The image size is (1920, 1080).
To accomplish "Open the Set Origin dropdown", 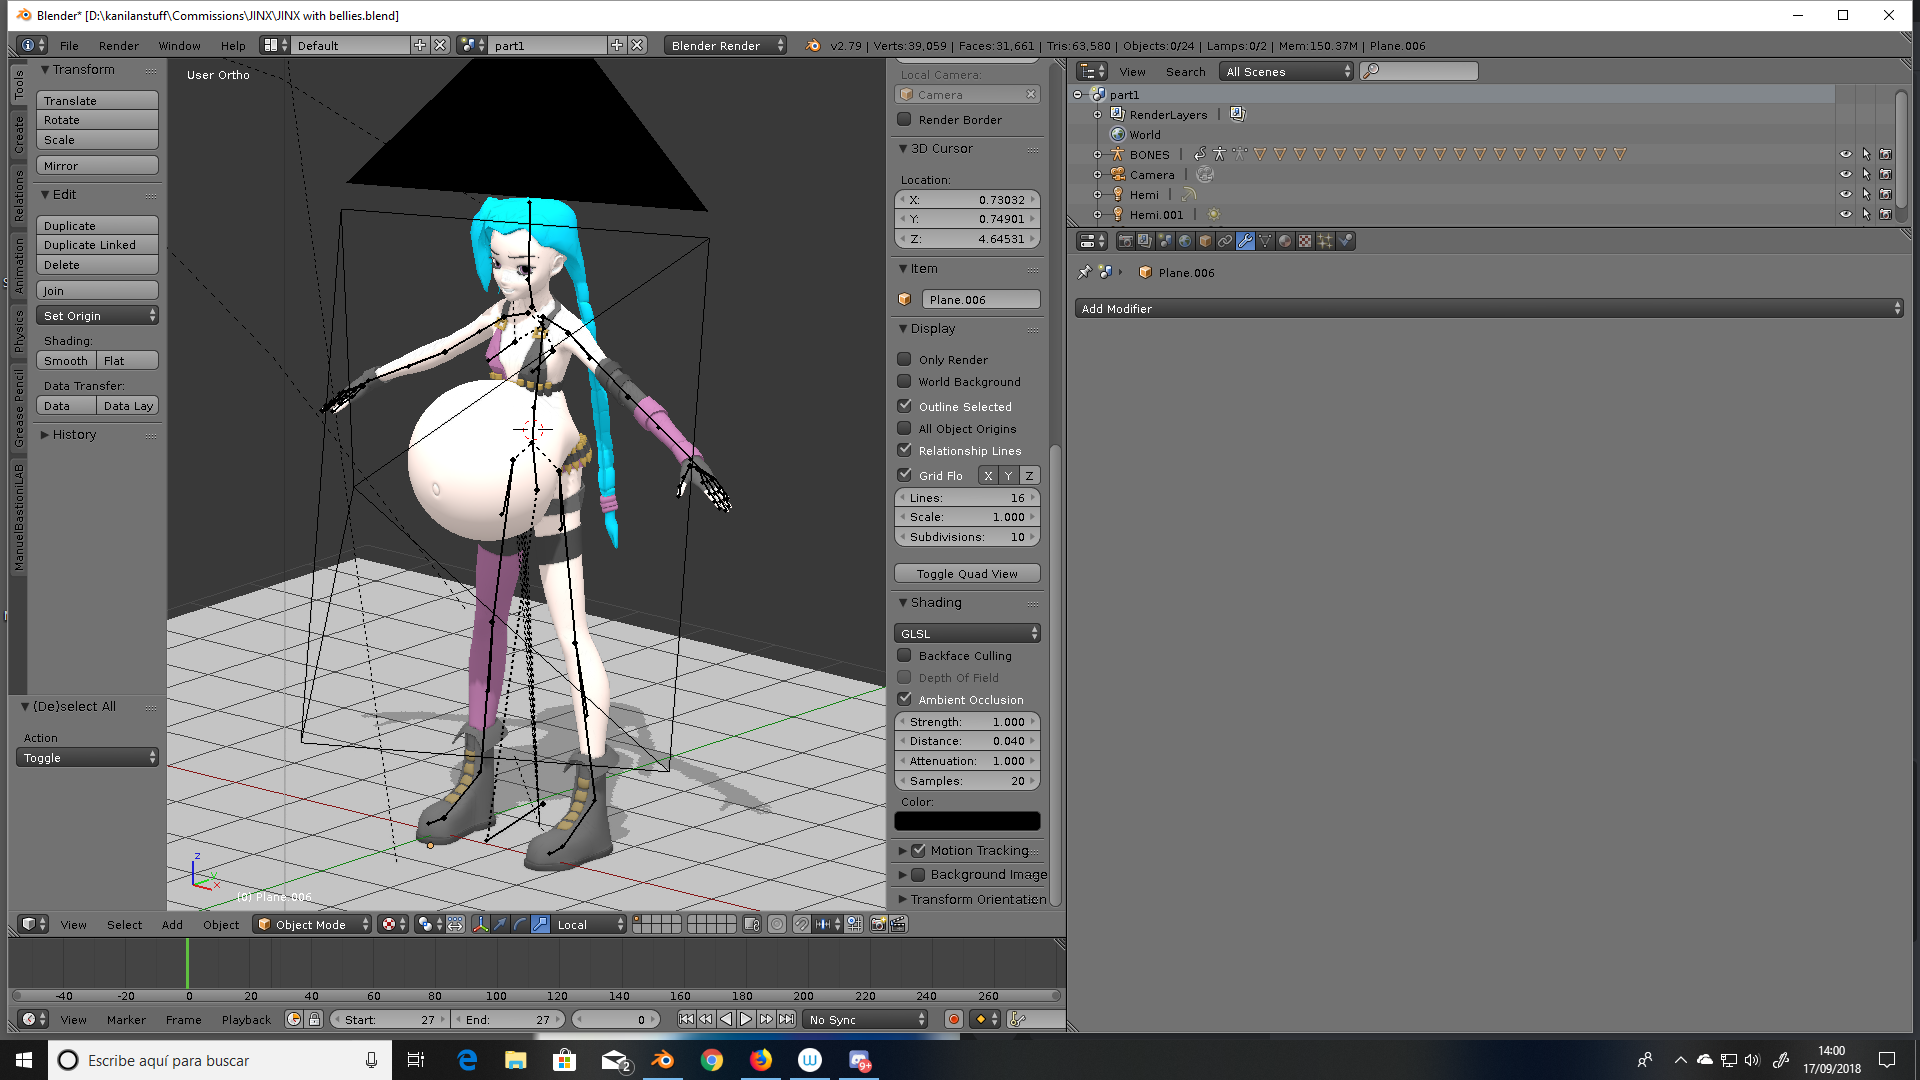I will pos(97,315).
